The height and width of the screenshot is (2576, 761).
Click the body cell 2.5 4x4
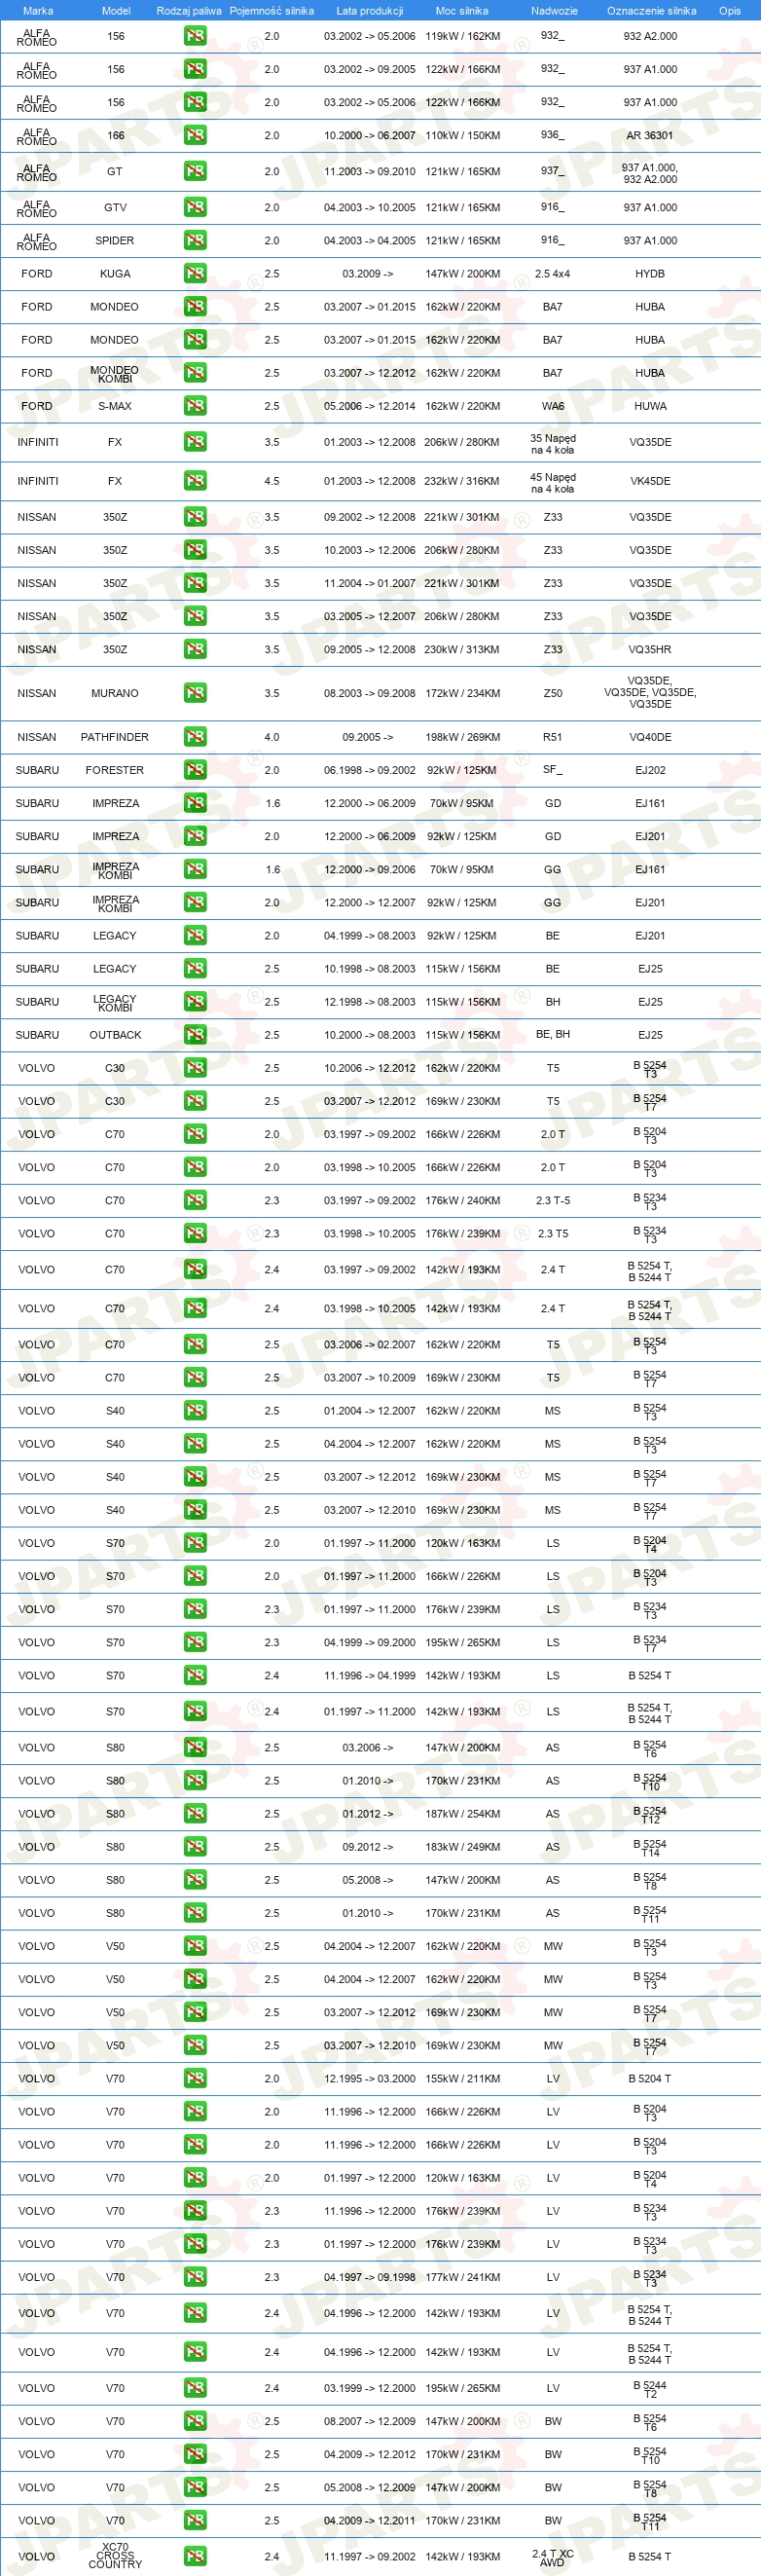point(553,273)
